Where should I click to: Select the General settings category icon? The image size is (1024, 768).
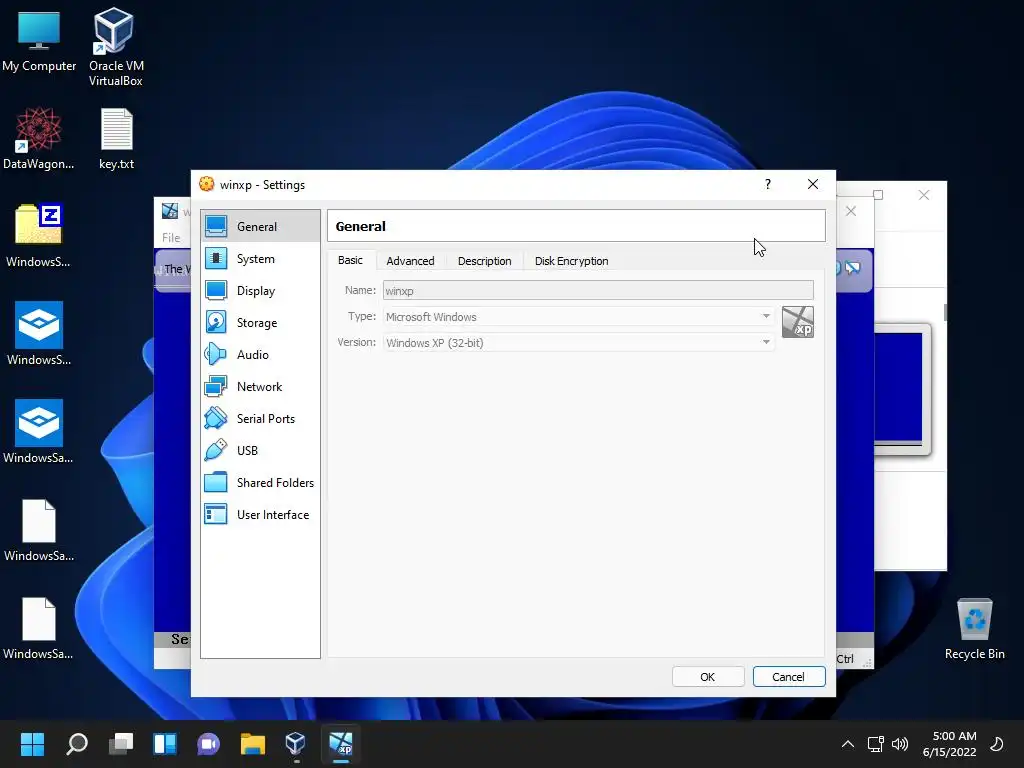tap(216, 227)
